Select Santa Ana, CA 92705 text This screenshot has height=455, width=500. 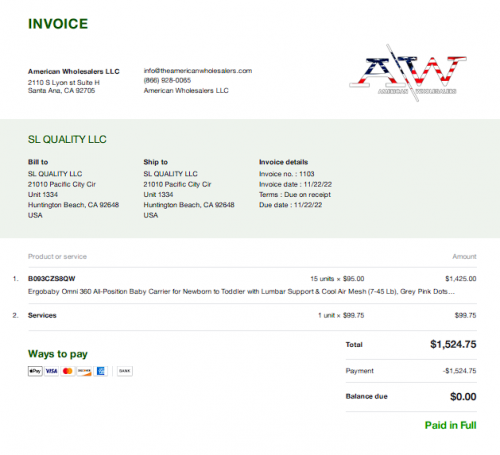(x=61, y=91)
